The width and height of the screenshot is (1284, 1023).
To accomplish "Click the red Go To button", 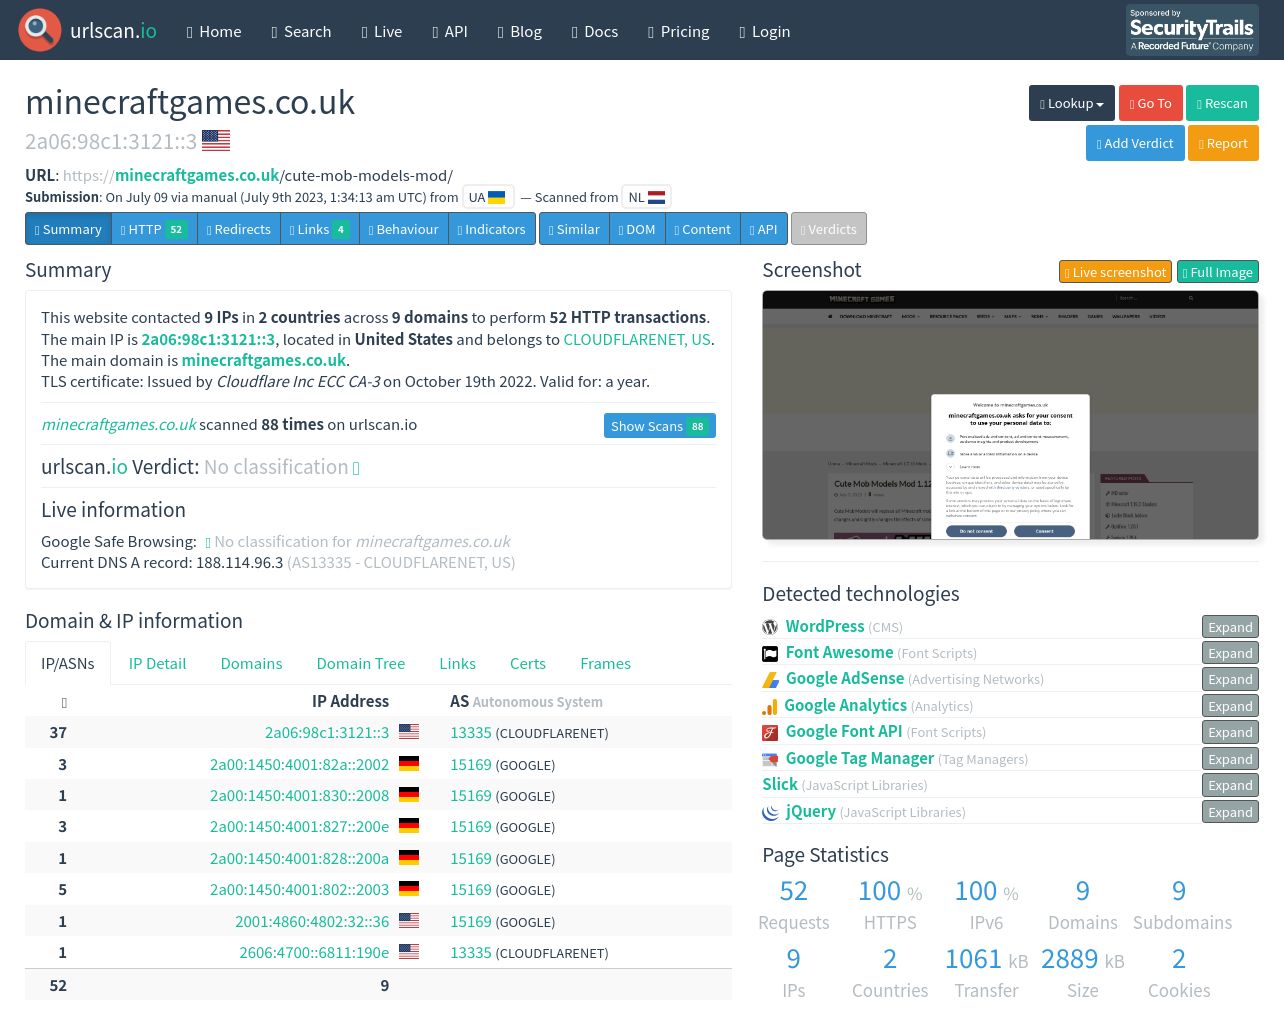I will [x=1151, y=103].
